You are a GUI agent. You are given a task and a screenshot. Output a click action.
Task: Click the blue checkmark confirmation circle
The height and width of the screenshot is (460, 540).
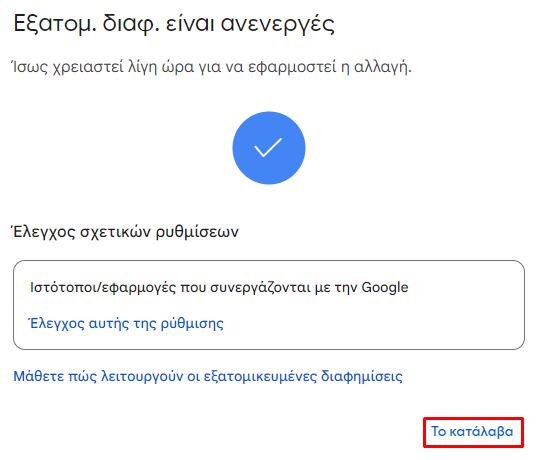point(269,148)
